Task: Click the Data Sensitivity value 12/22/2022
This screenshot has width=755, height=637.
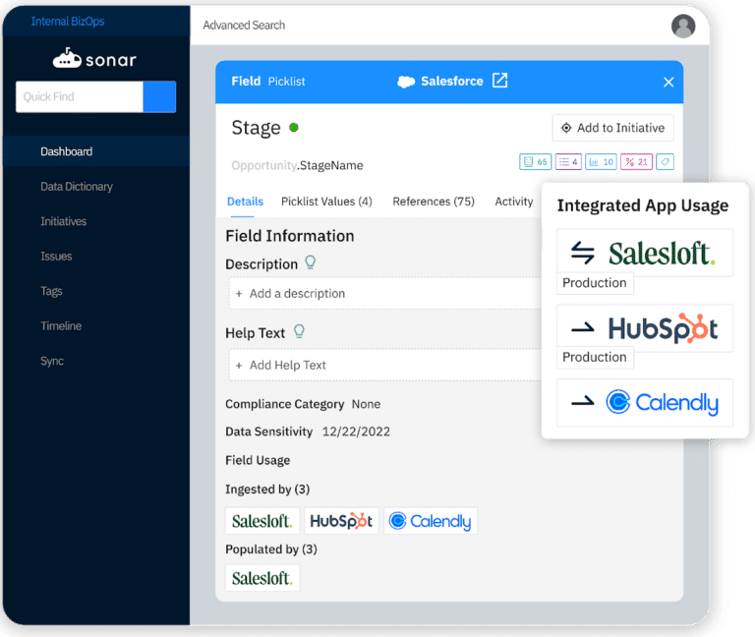Action: tap(356, 431)
